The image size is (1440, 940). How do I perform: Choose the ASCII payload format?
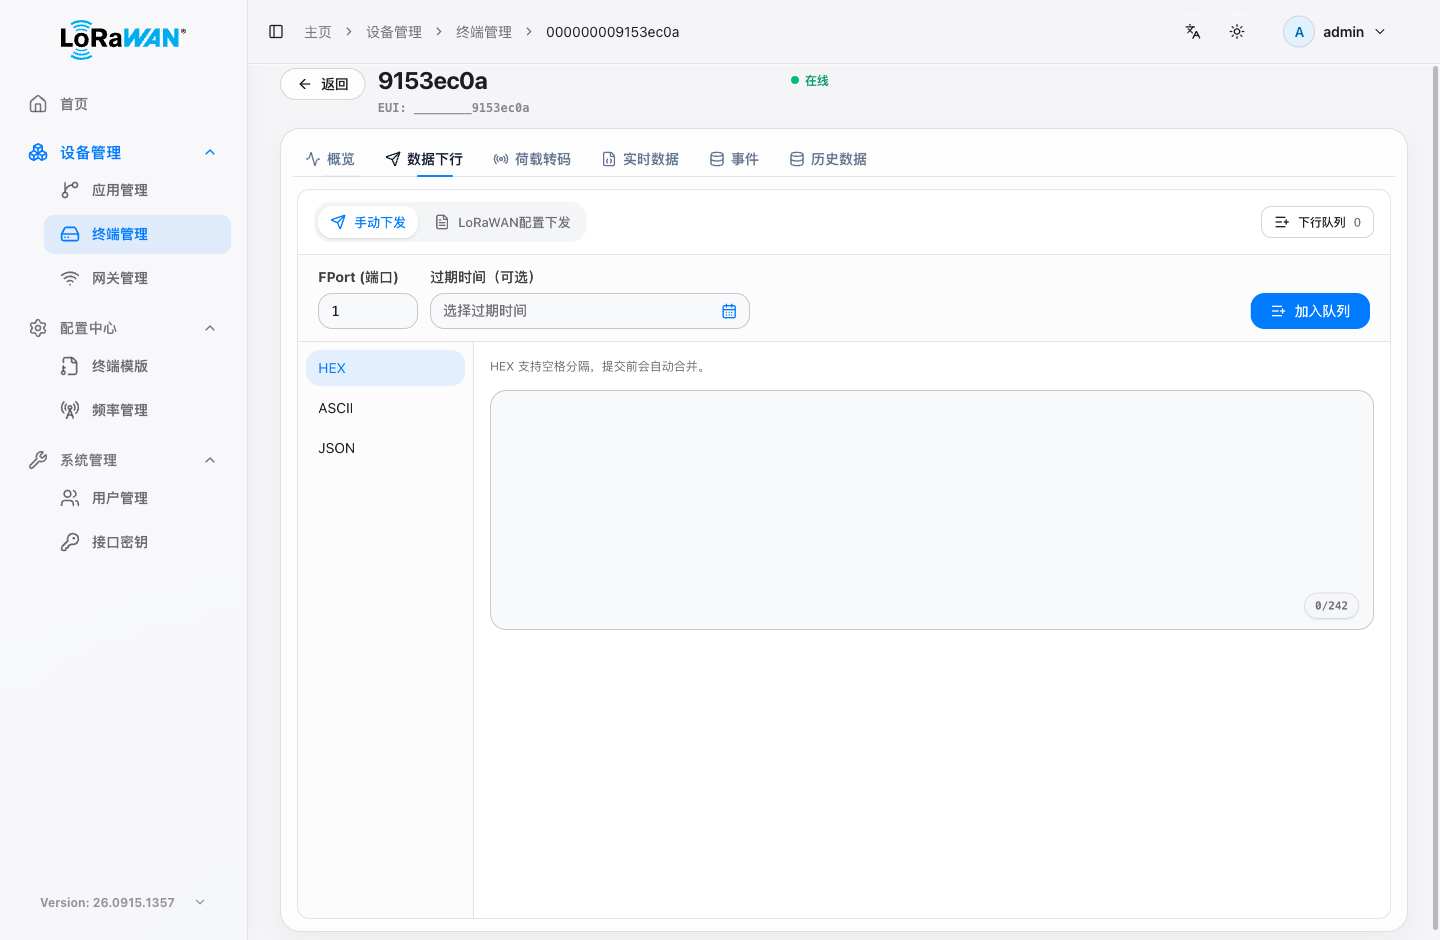[385, 408]
